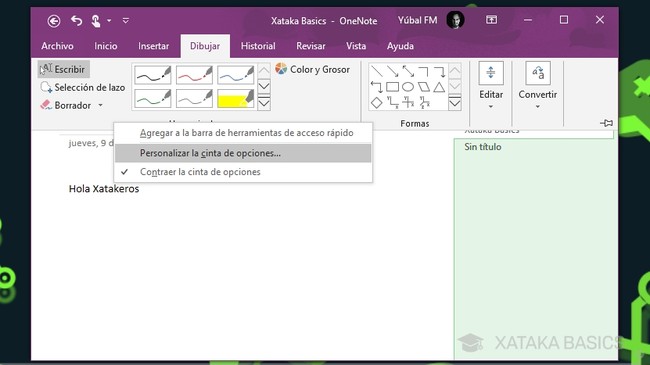Choose Agregar a la barra de herramientas de acceso rápido
This screenshot has height=365, width=650.
click(x=243, y=133)
